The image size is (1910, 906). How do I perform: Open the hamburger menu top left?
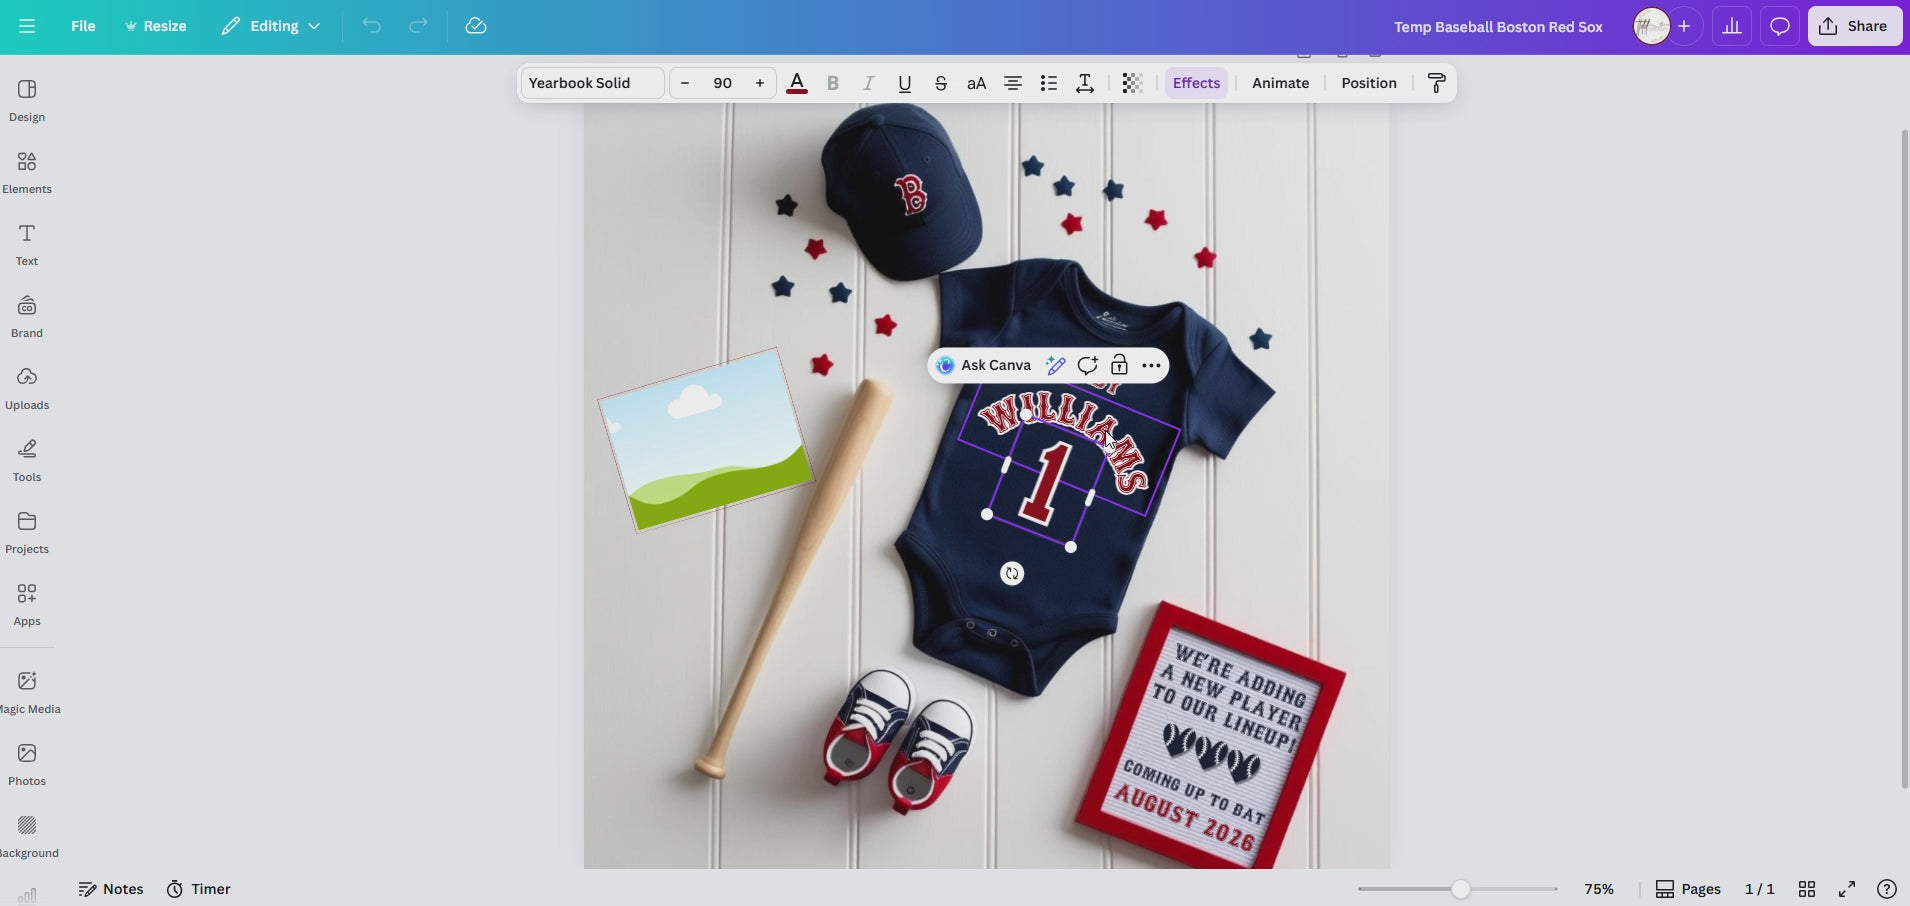26,26
